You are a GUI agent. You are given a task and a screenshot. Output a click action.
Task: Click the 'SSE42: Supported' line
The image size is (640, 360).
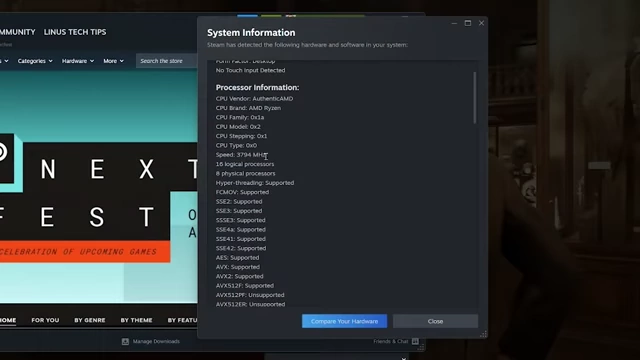click(x=241, y=249)
